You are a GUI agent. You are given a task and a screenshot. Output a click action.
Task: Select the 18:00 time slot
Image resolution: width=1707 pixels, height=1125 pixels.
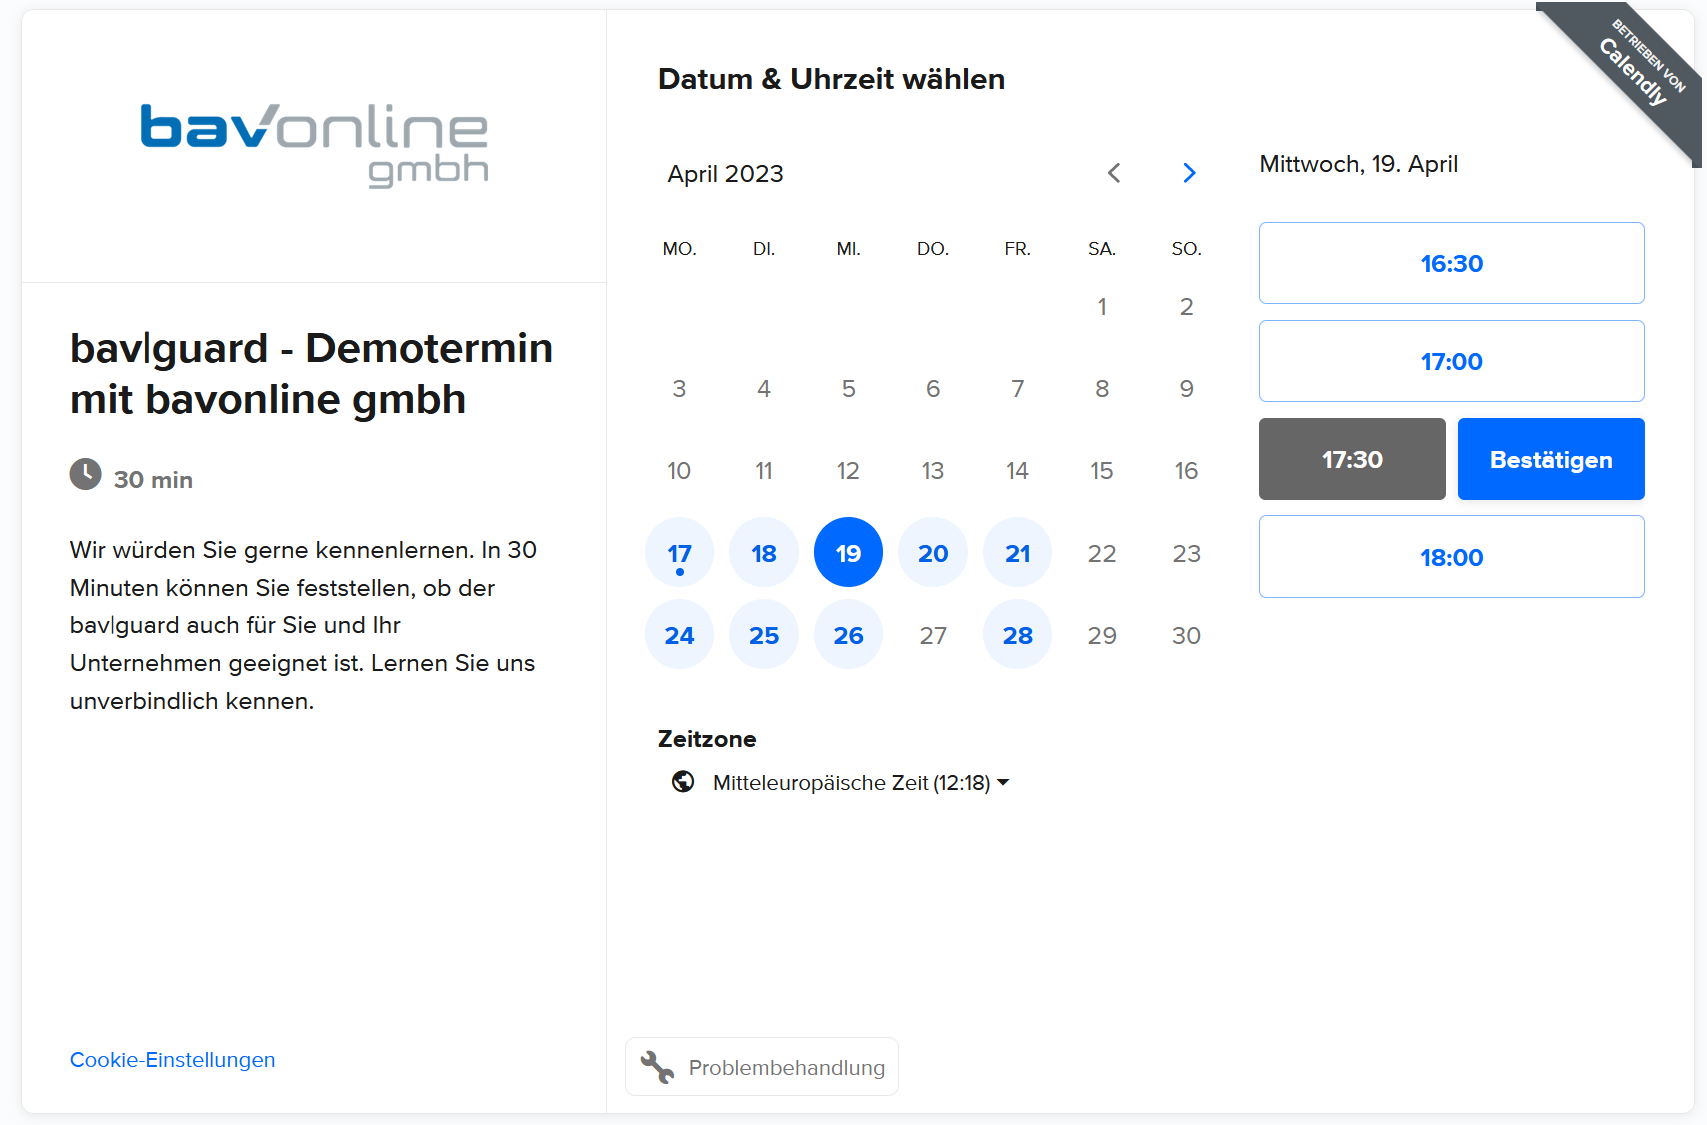click(1452, 557)
